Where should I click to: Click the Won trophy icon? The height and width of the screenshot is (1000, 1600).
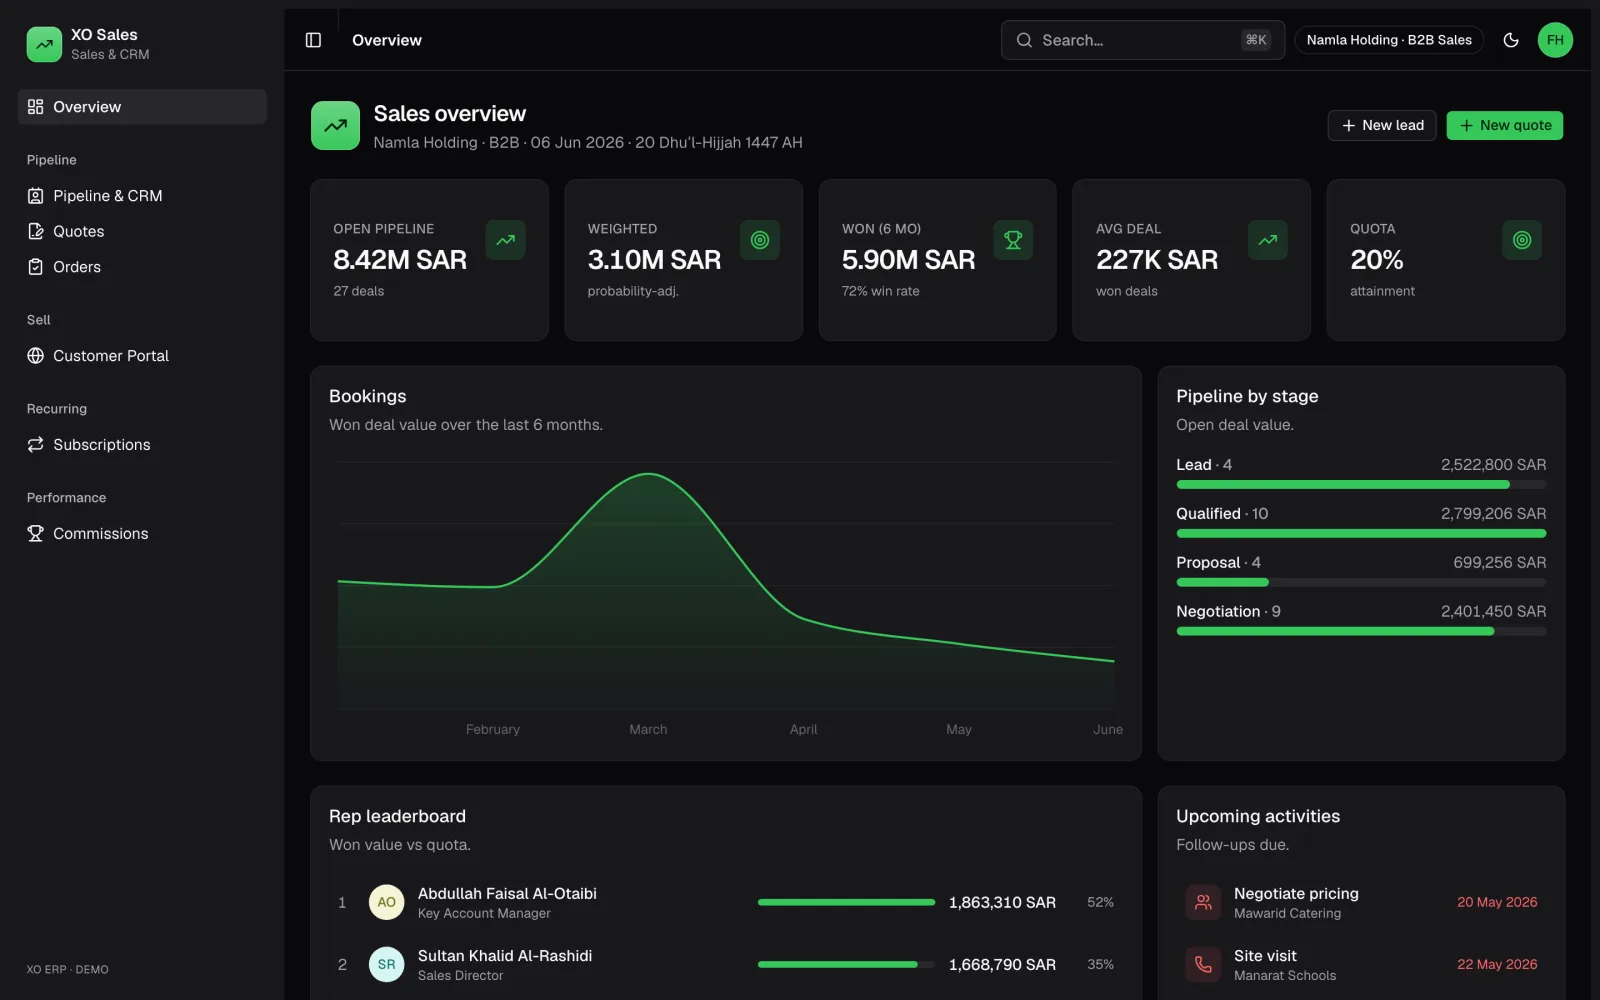[x=1013, y=240]
